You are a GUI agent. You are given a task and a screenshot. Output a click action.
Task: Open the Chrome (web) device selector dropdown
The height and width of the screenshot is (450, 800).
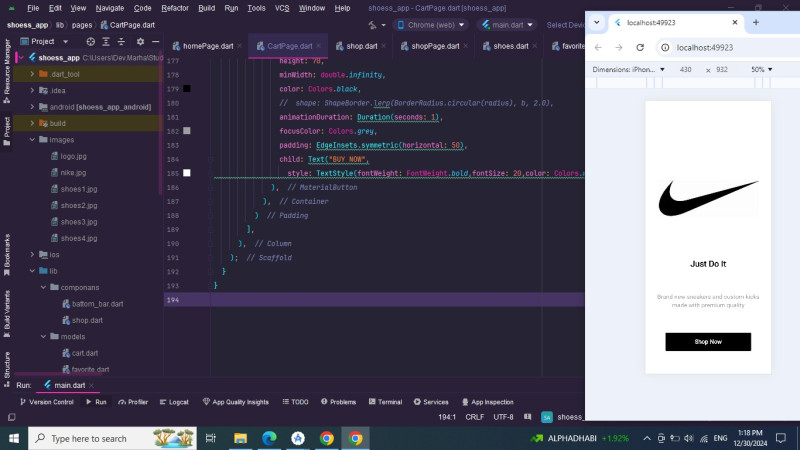coord(430,25)
